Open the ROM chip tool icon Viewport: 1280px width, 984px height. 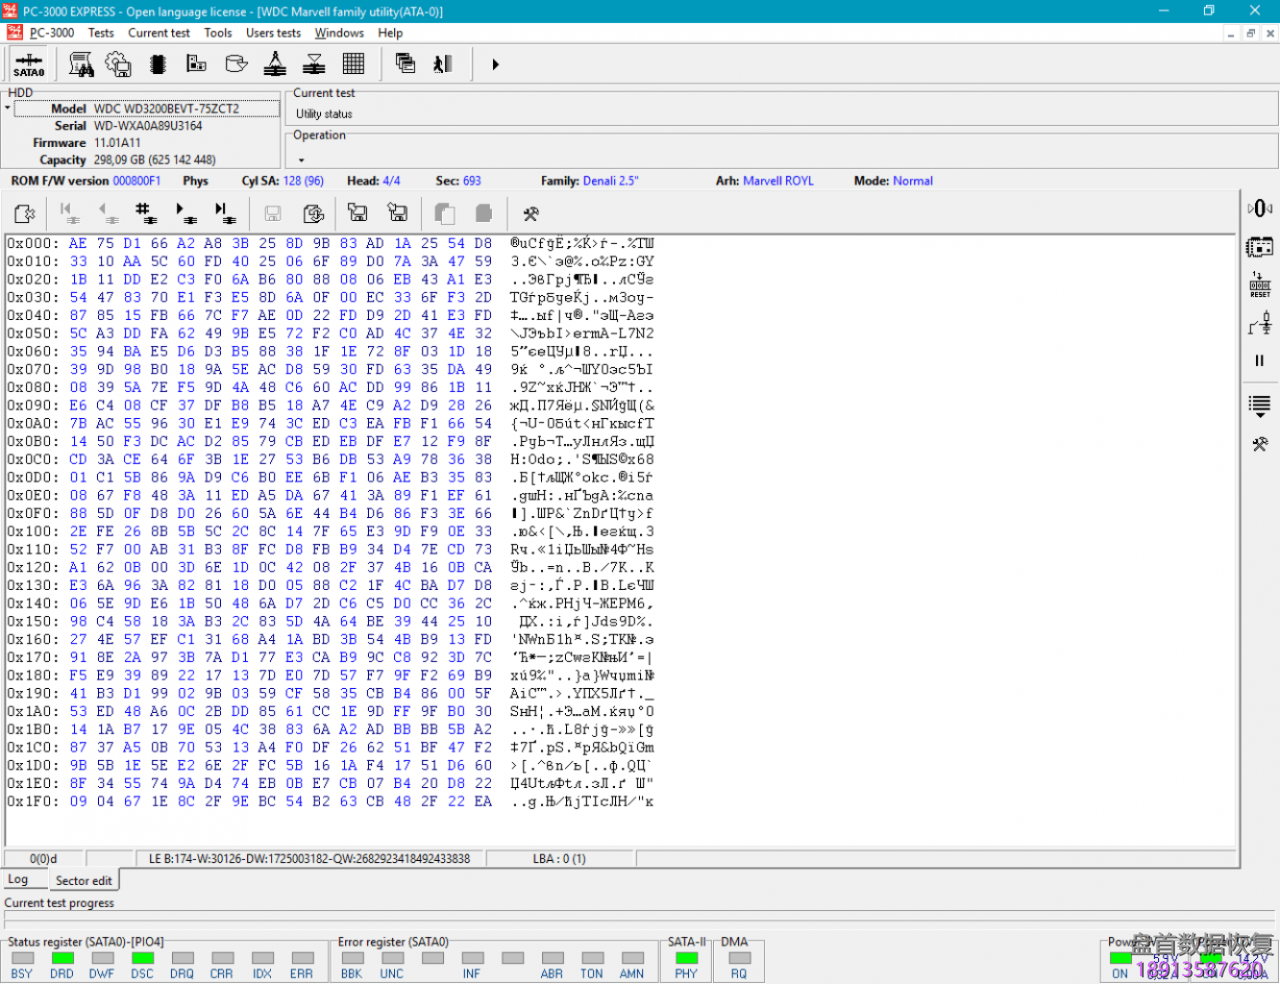coord(158,65)
